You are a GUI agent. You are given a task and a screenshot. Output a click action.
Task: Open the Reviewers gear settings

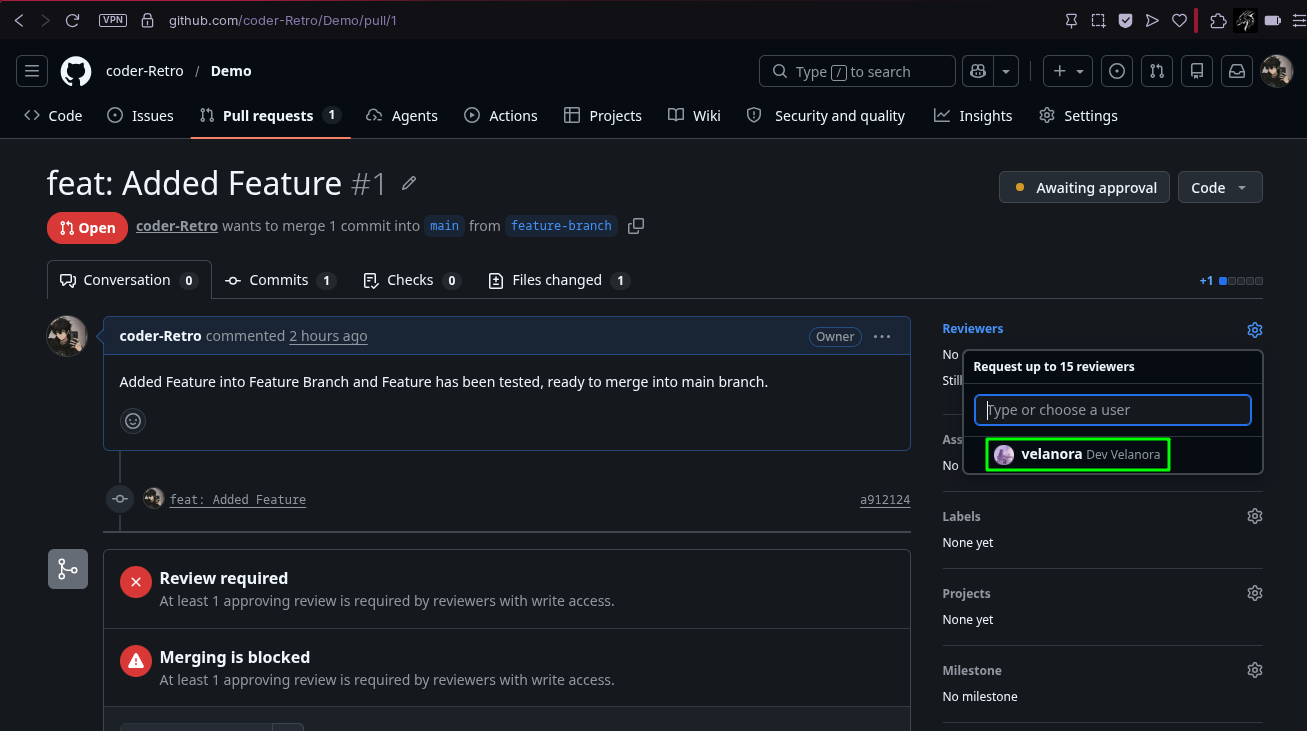coord(1255,329)
